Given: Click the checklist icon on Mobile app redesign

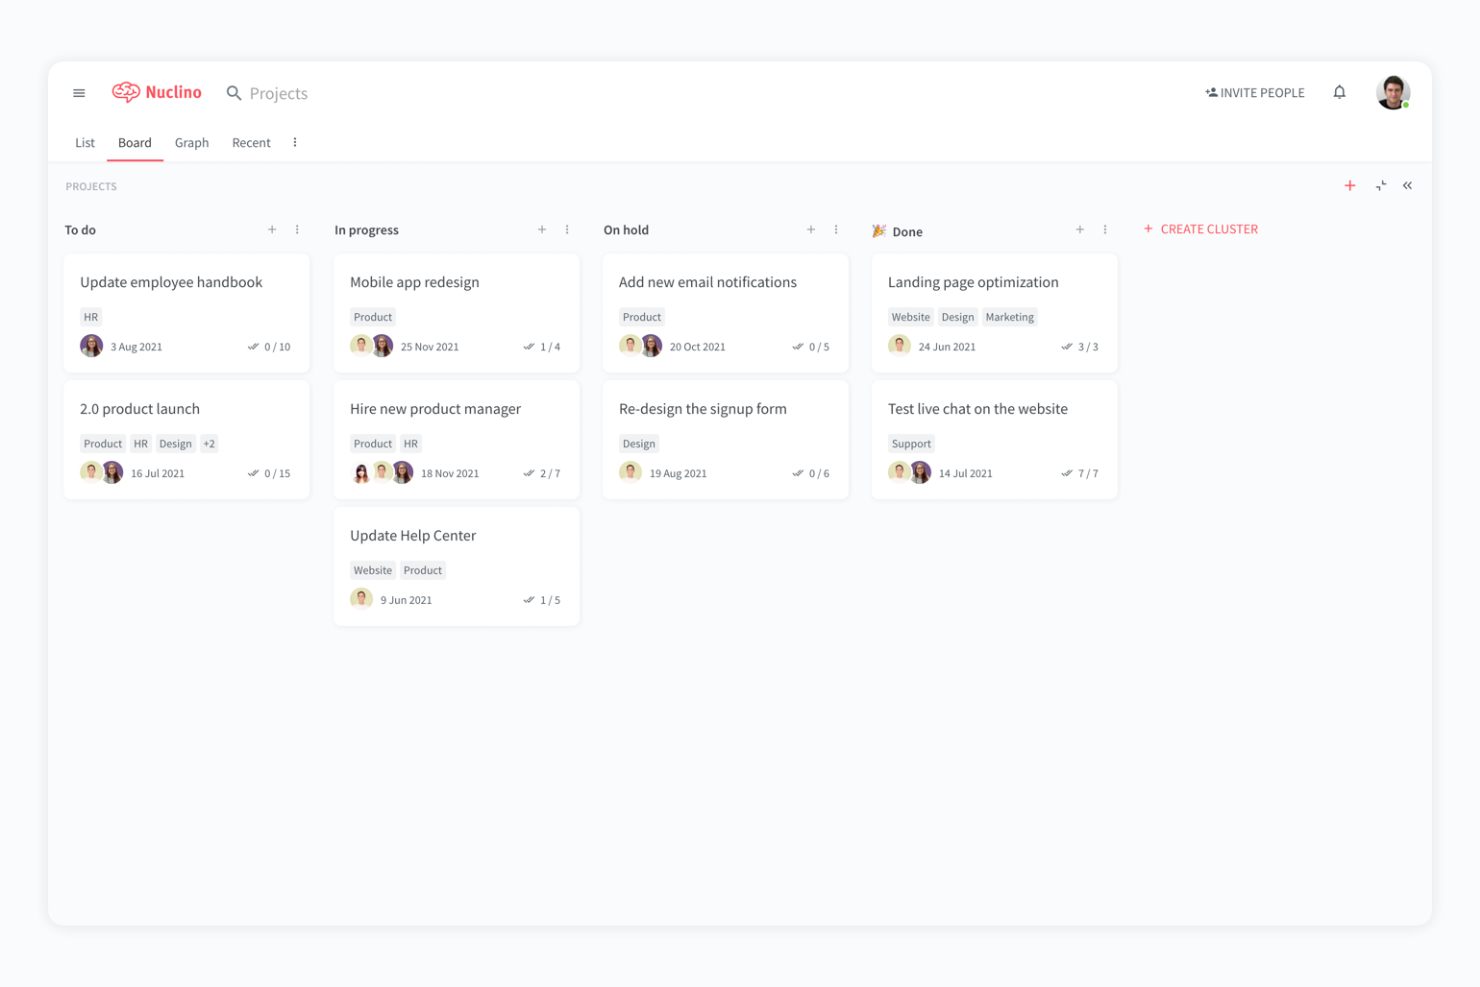Looking at the screenshot, I should click(528, 346).
